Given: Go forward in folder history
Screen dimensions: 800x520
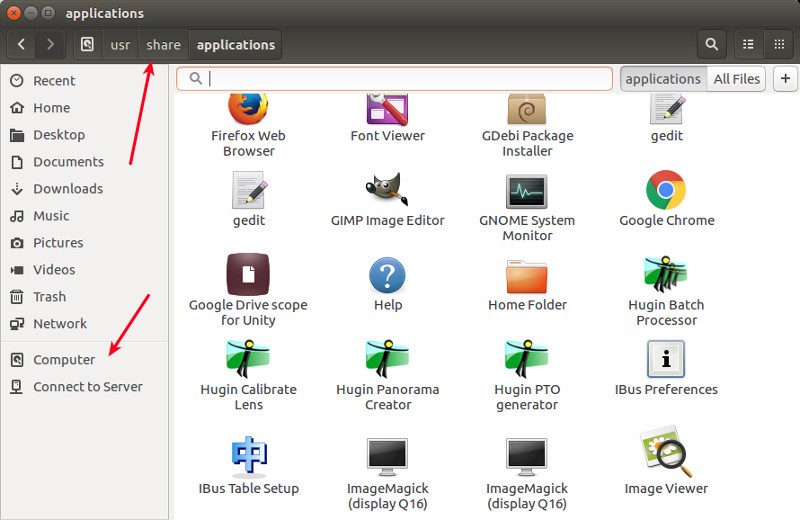Looking at the screenshot, I should click(50, 44).
